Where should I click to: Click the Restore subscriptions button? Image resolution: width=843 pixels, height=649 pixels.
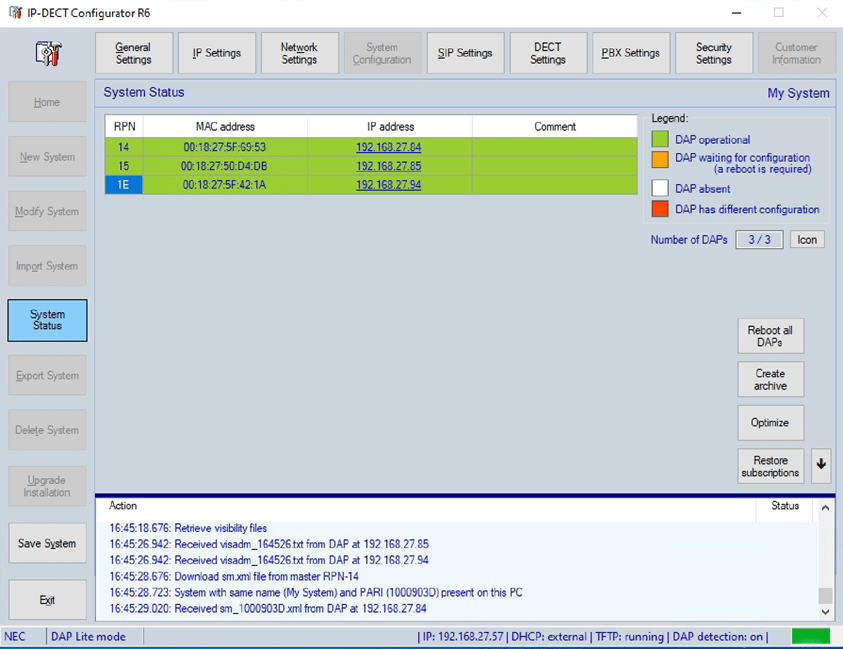coord(770,466)
